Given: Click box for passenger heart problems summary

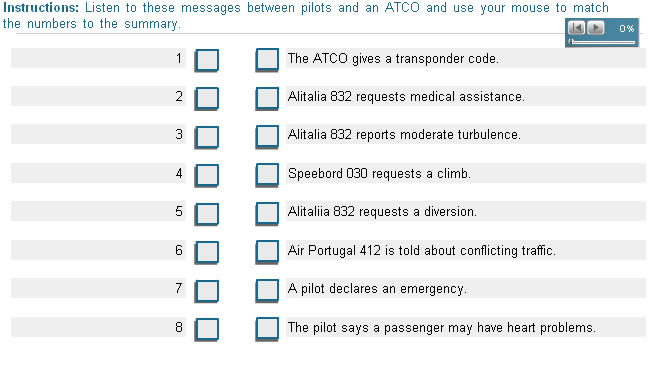Looking at the screenshot, I should pyautogui.click(x=267, y=329).
